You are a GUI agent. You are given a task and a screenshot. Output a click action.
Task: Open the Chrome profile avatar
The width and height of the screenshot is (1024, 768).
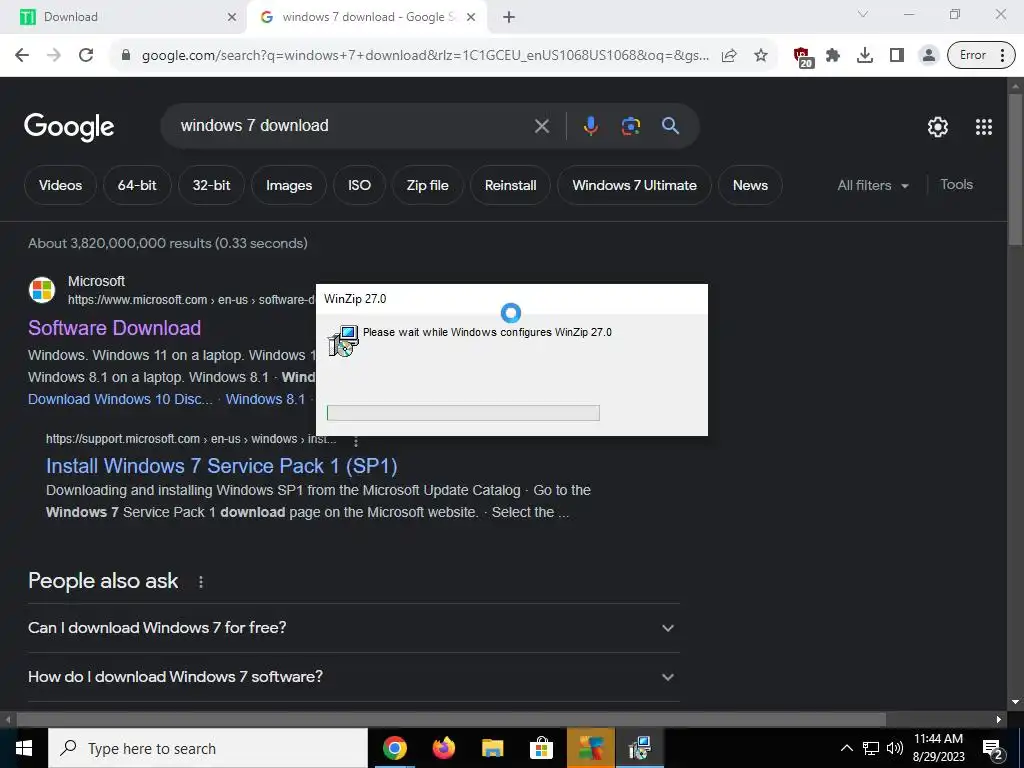[928, 56]
